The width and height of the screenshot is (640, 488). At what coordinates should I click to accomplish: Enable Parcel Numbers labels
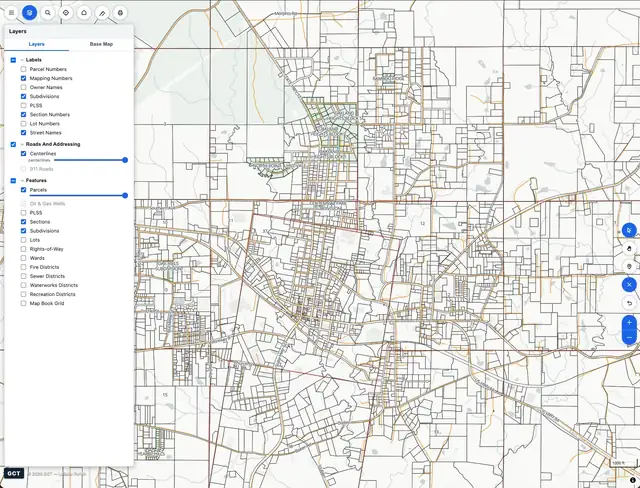point(23,69)
